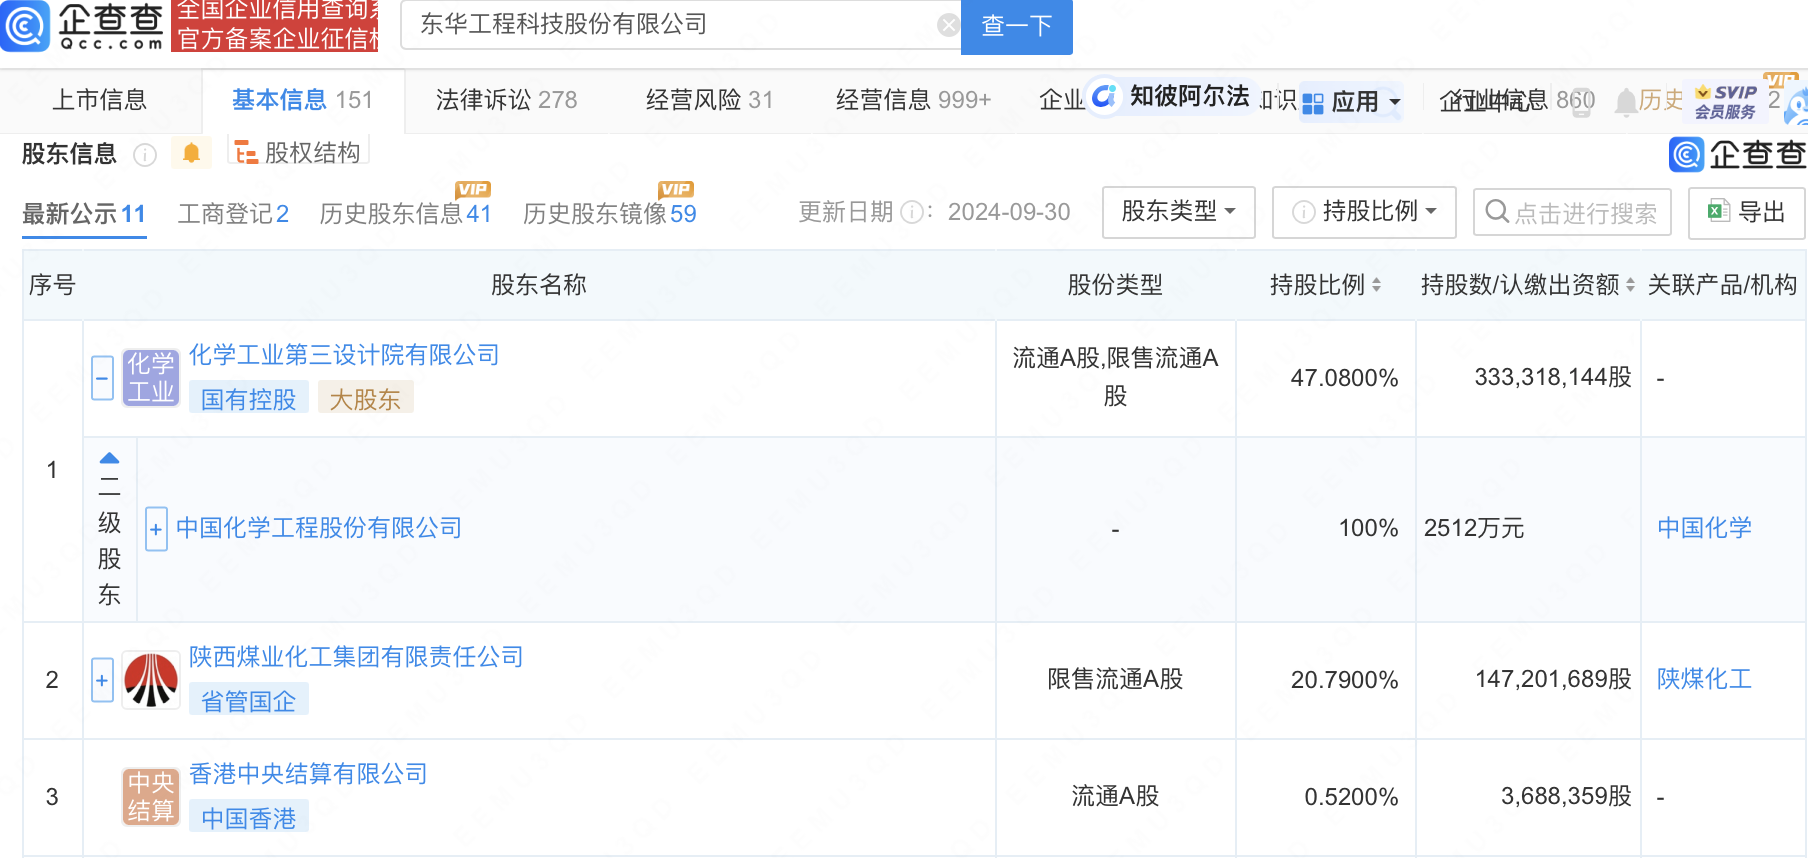Sort by 持股比例 column arrows
Screen dimensions: 1808x858
[x=1376, y=285]
